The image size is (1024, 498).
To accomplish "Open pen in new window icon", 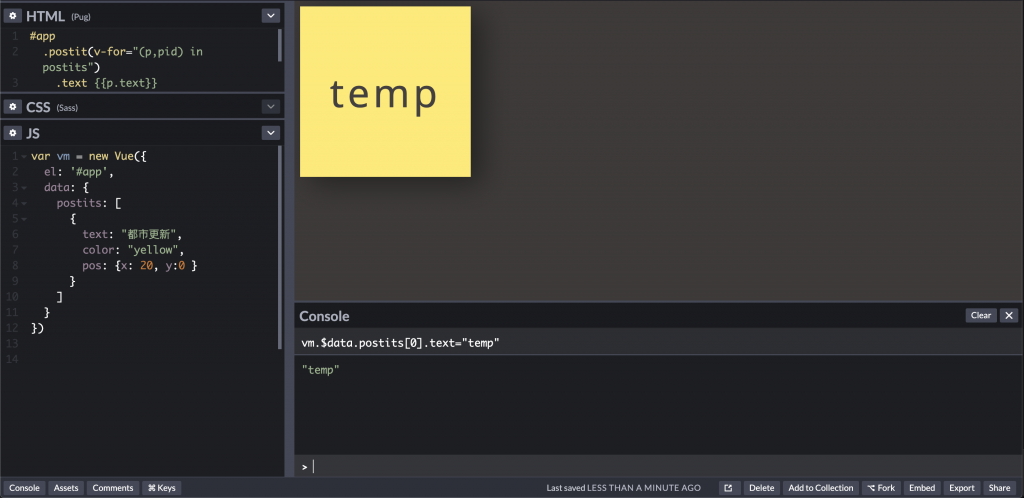I will (x=729, y=488).
